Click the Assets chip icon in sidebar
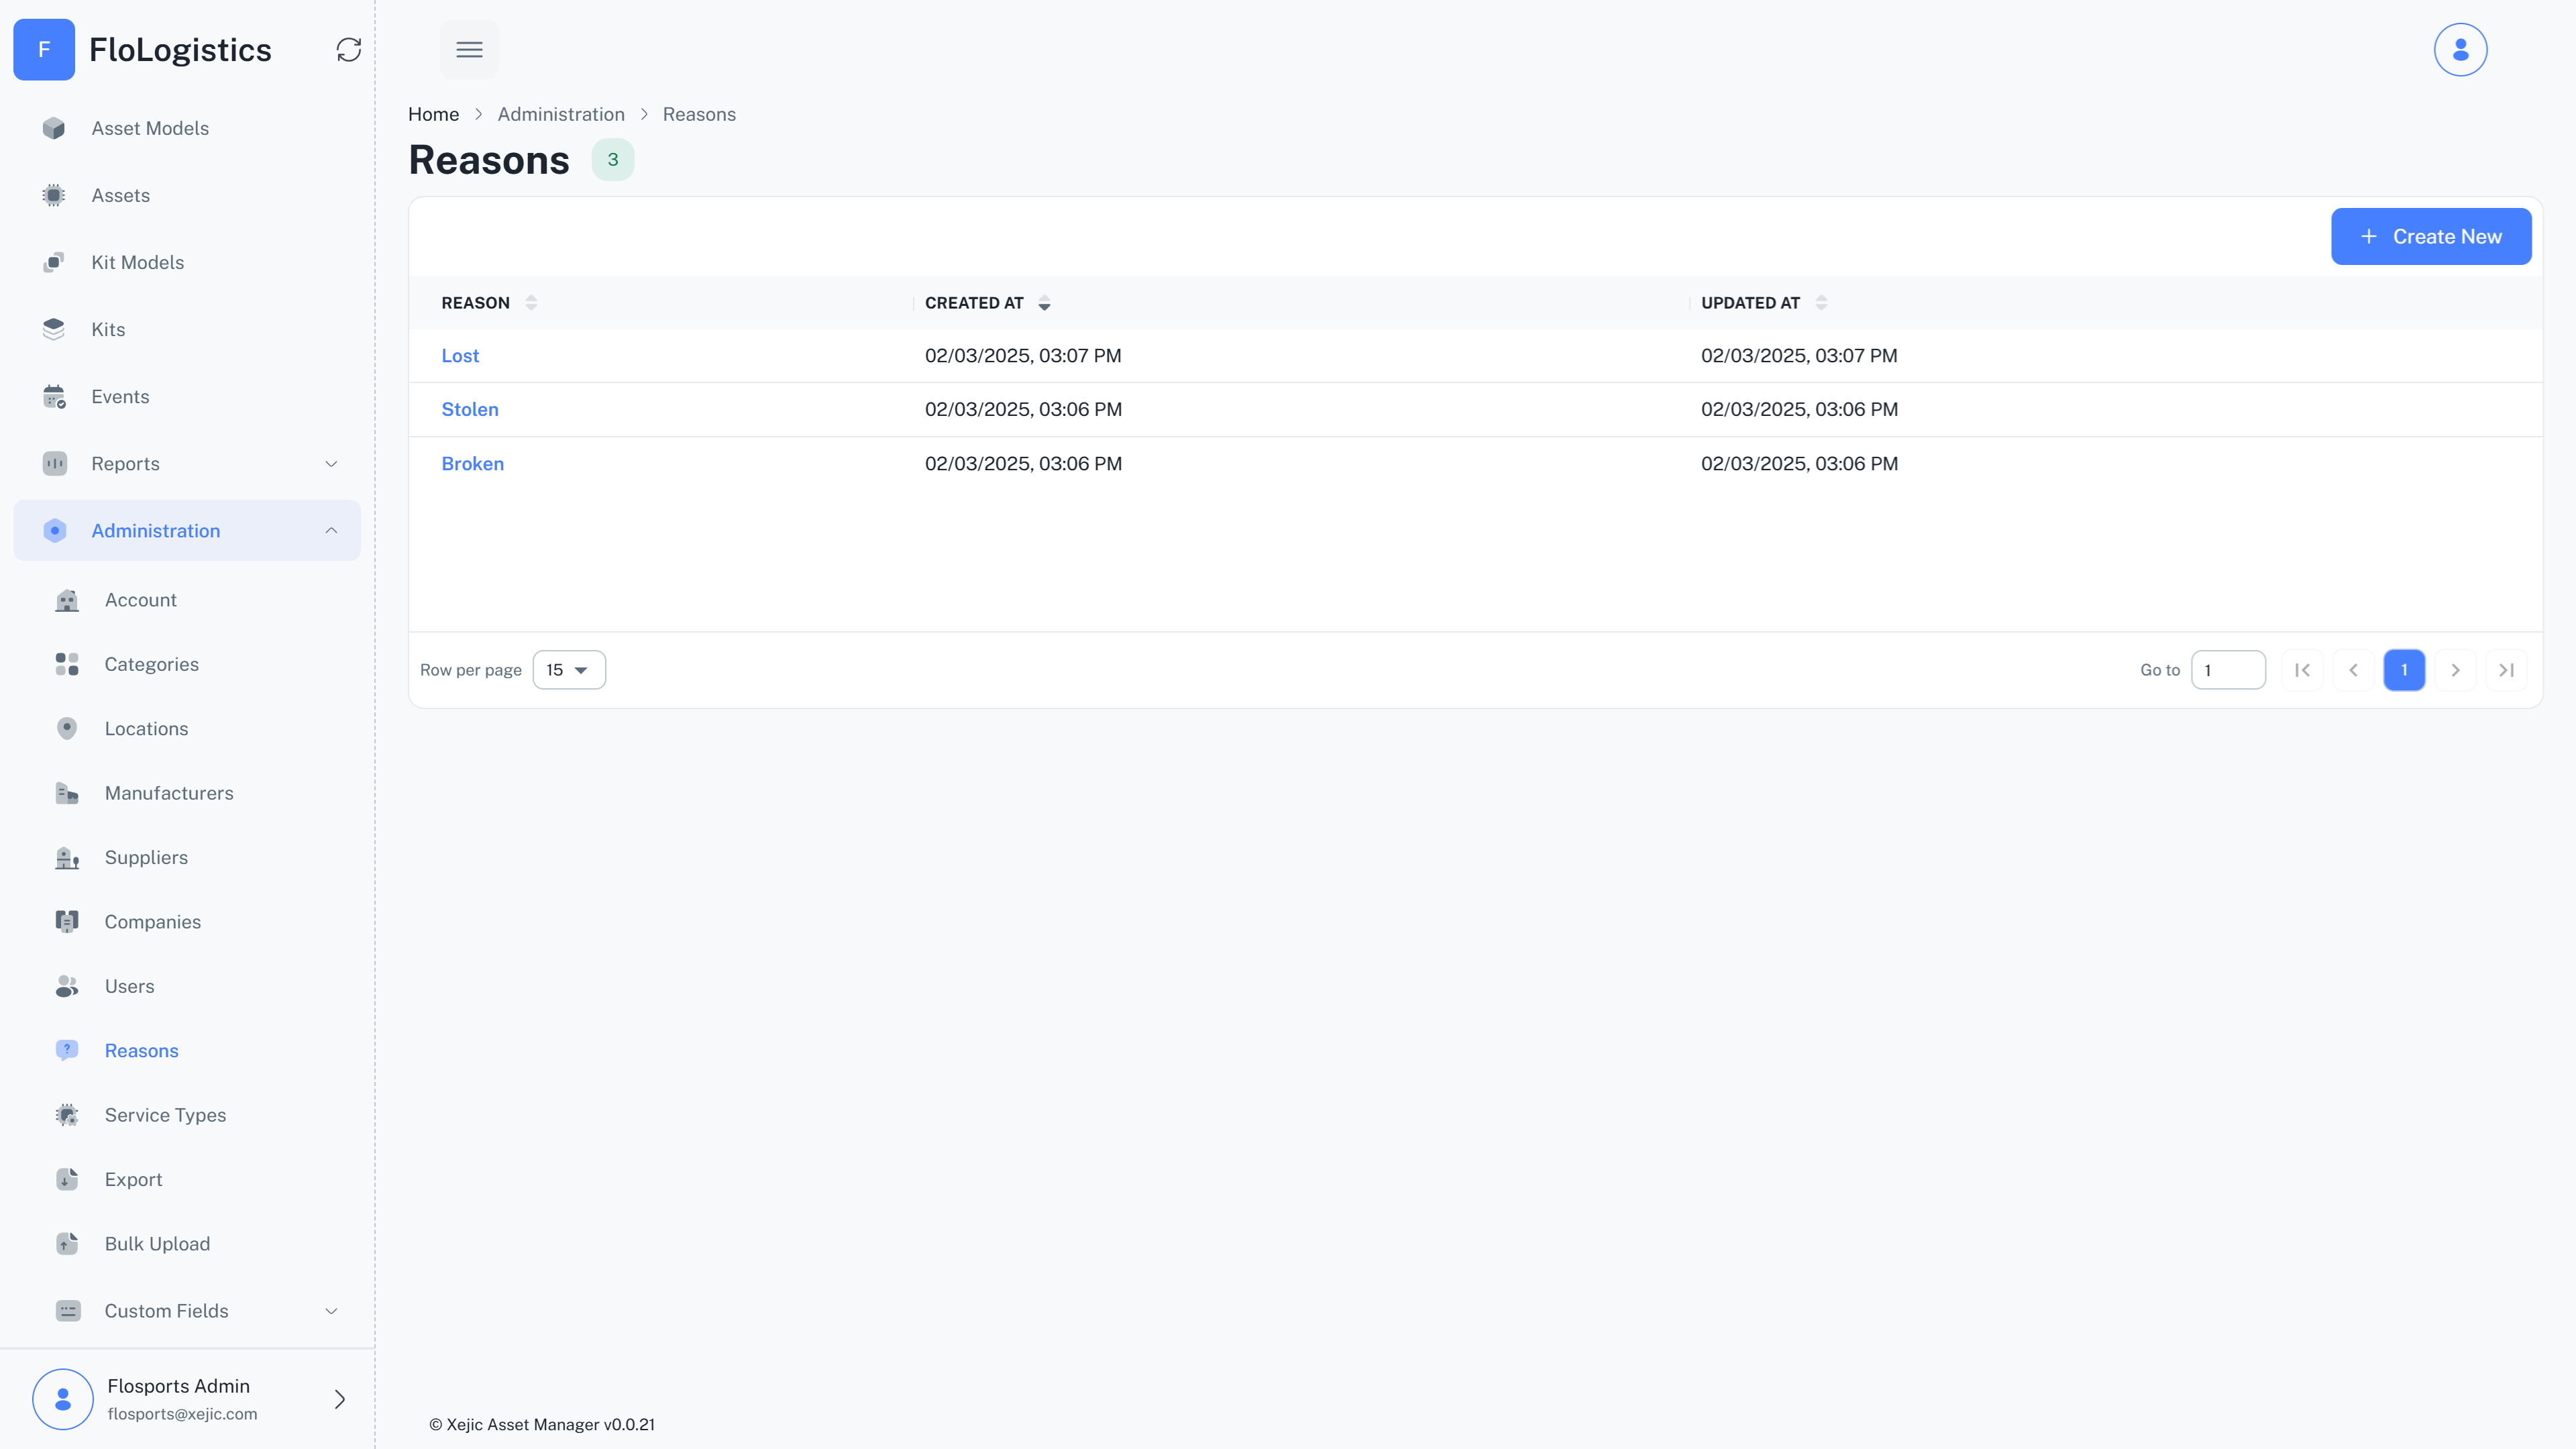 tap(54, 195)
